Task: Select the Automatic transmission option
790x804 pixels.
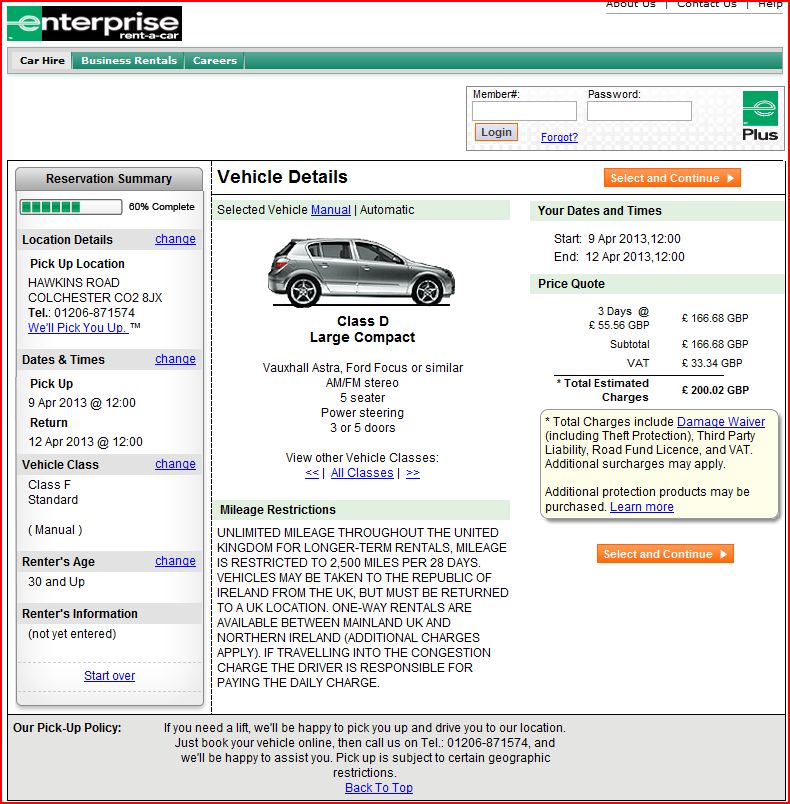Action: [387, 210]
